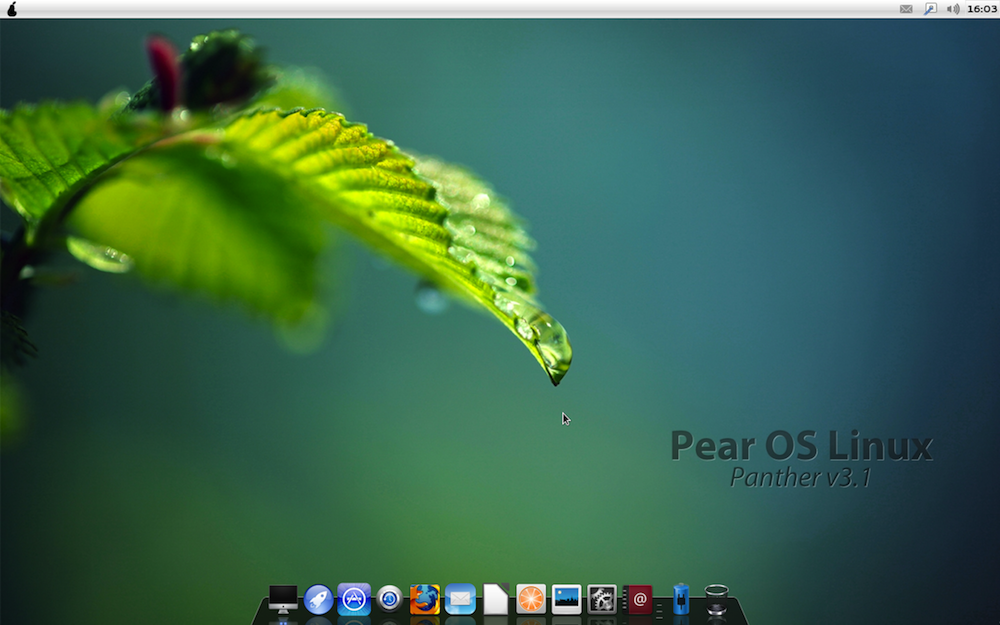Open System Settings via the gears icon

coord(601,600)
